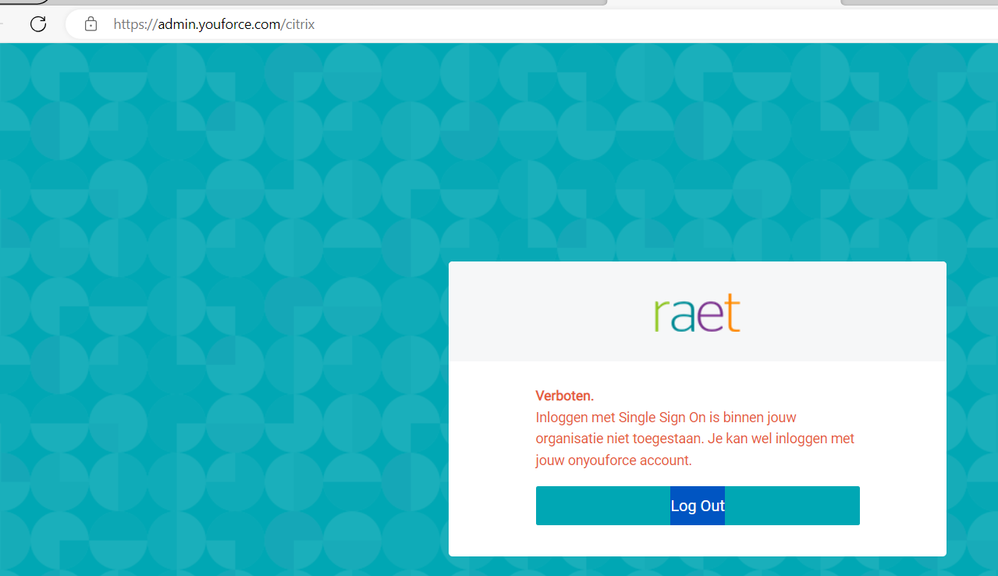Click the browser reload icon
This screenshot has height=576, width=998.
point(38,24)
